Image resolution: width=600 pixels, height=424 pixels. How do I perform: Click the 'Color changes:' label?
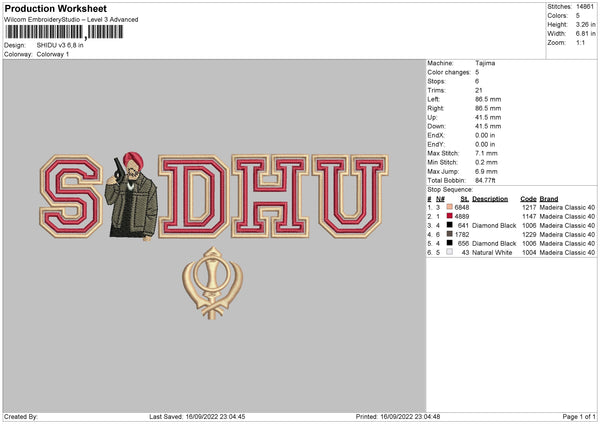(449, 72)
